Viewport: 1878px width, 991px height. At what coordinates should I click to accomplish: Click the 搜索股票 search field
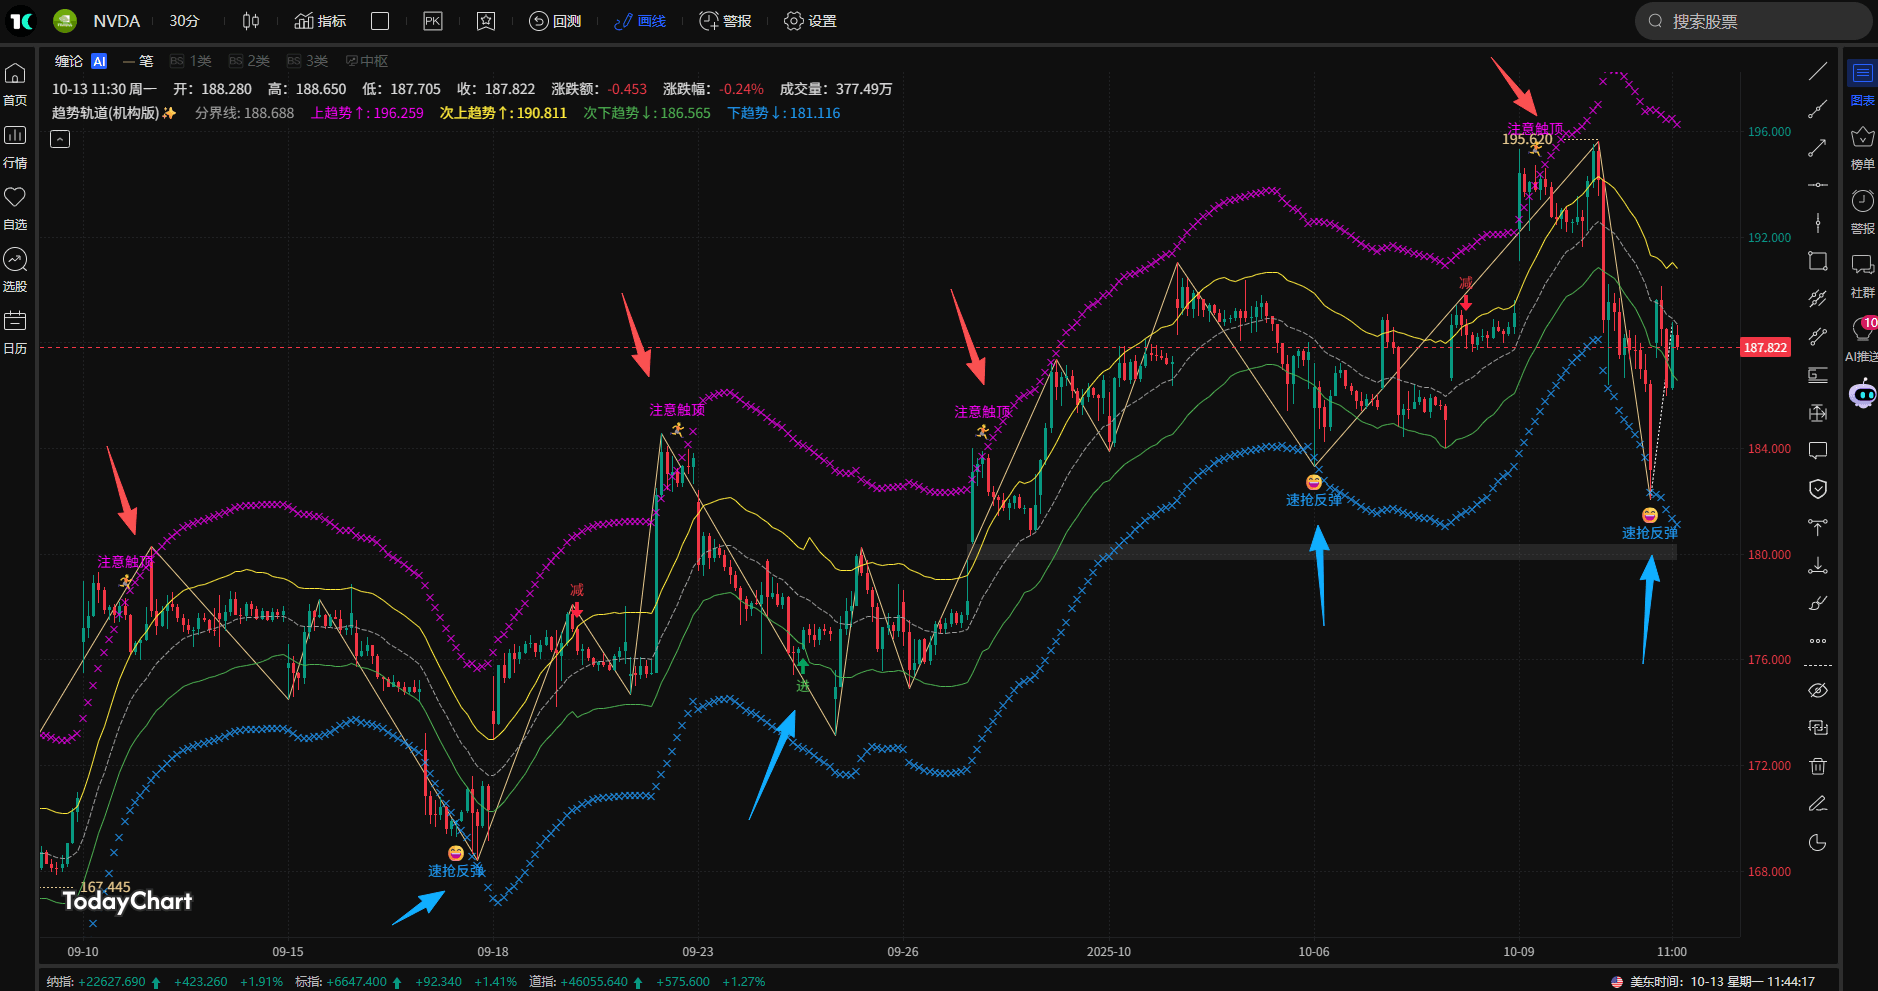click(1752, 21)
